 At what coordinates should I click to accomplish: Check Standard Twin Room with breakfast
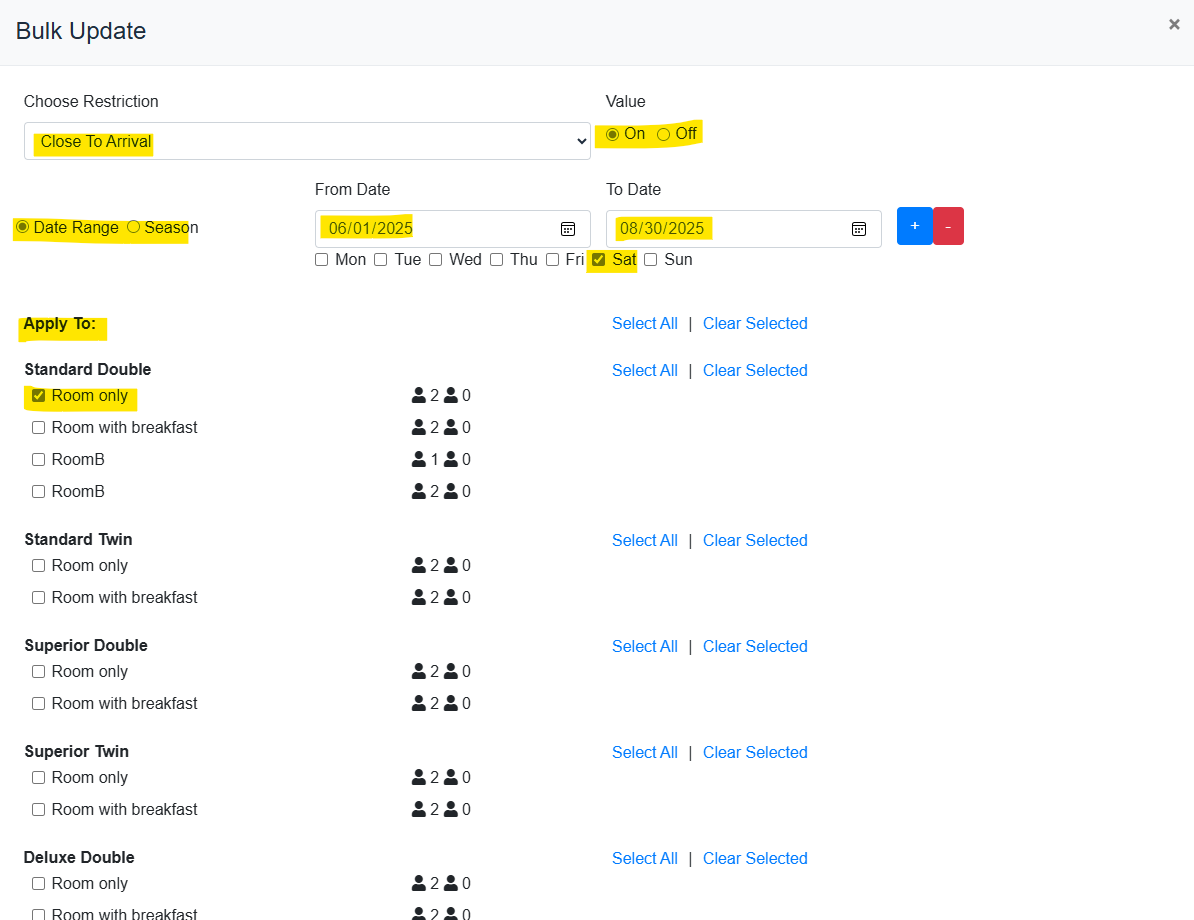(38, 598)
